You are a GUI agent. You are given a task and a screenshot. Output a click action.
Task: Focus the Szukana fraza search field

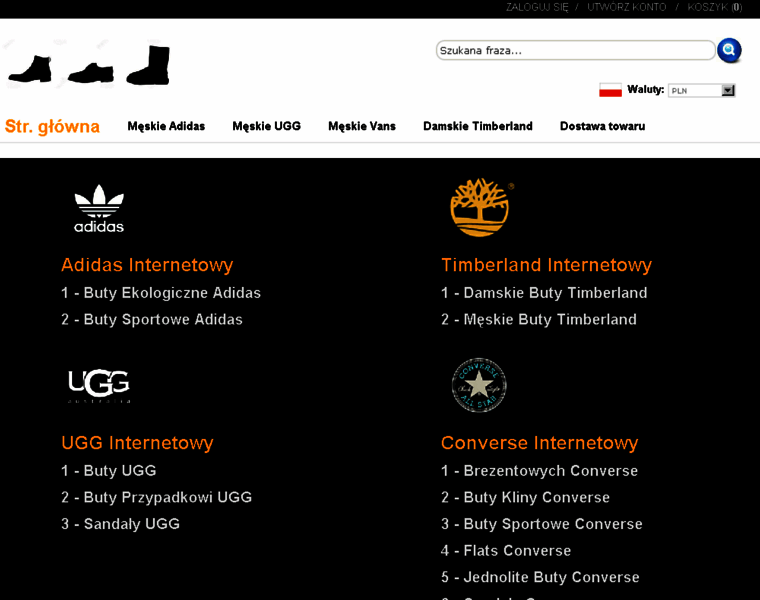tap(575, 50)
